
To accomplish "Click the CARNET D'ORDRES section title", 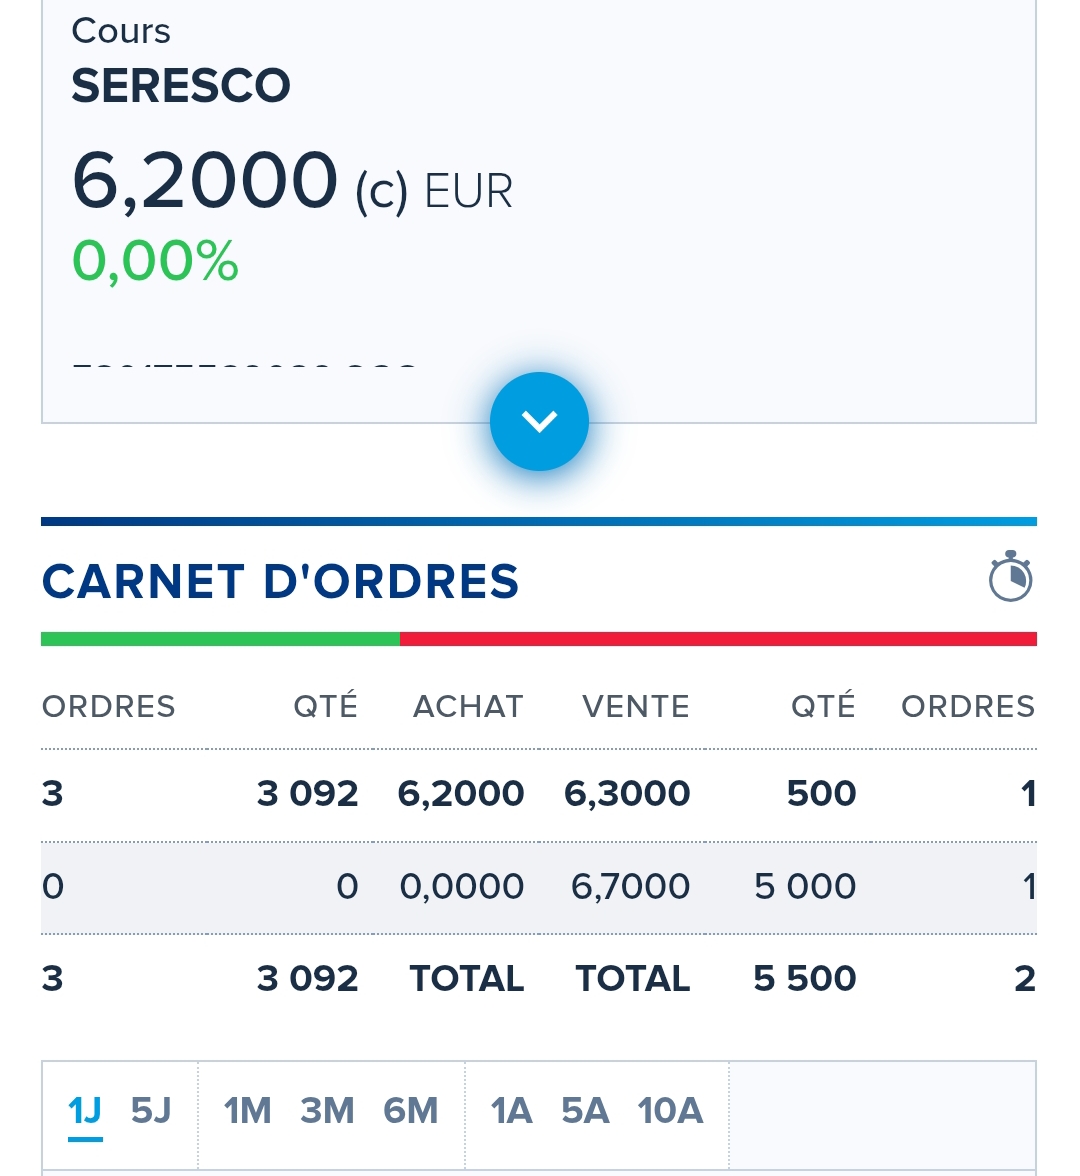I will tap(280, 581).
